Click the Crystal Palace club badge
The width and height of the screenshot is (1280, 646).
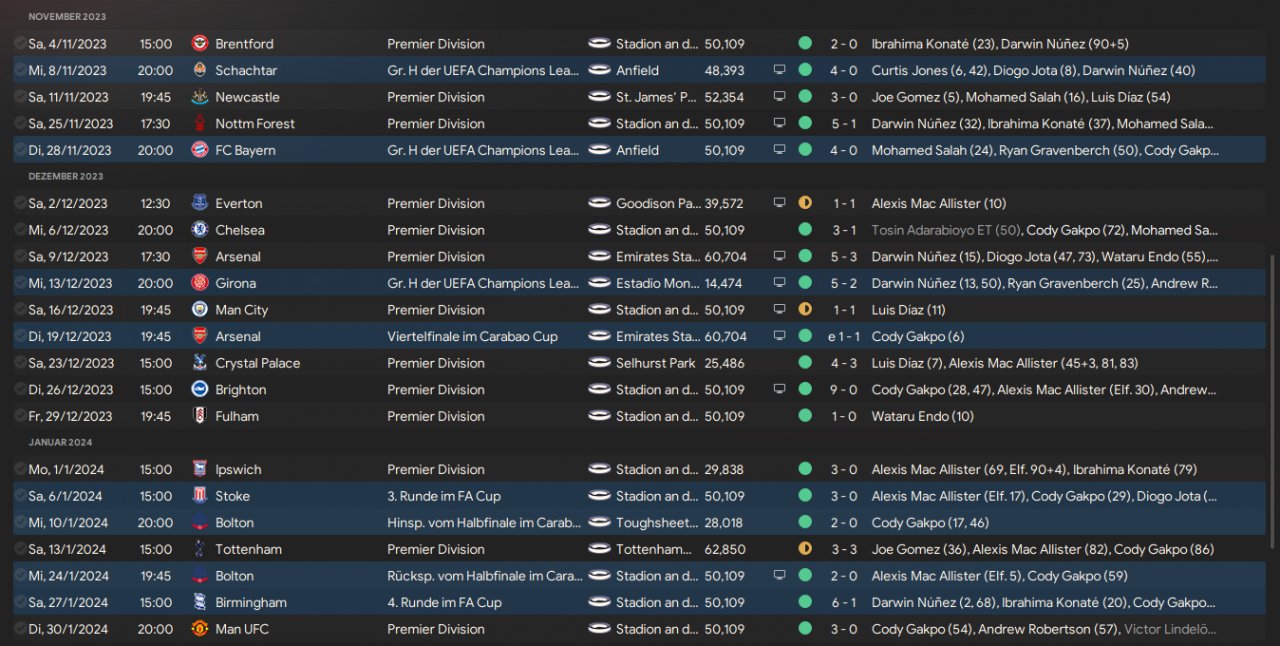(199, 363)
